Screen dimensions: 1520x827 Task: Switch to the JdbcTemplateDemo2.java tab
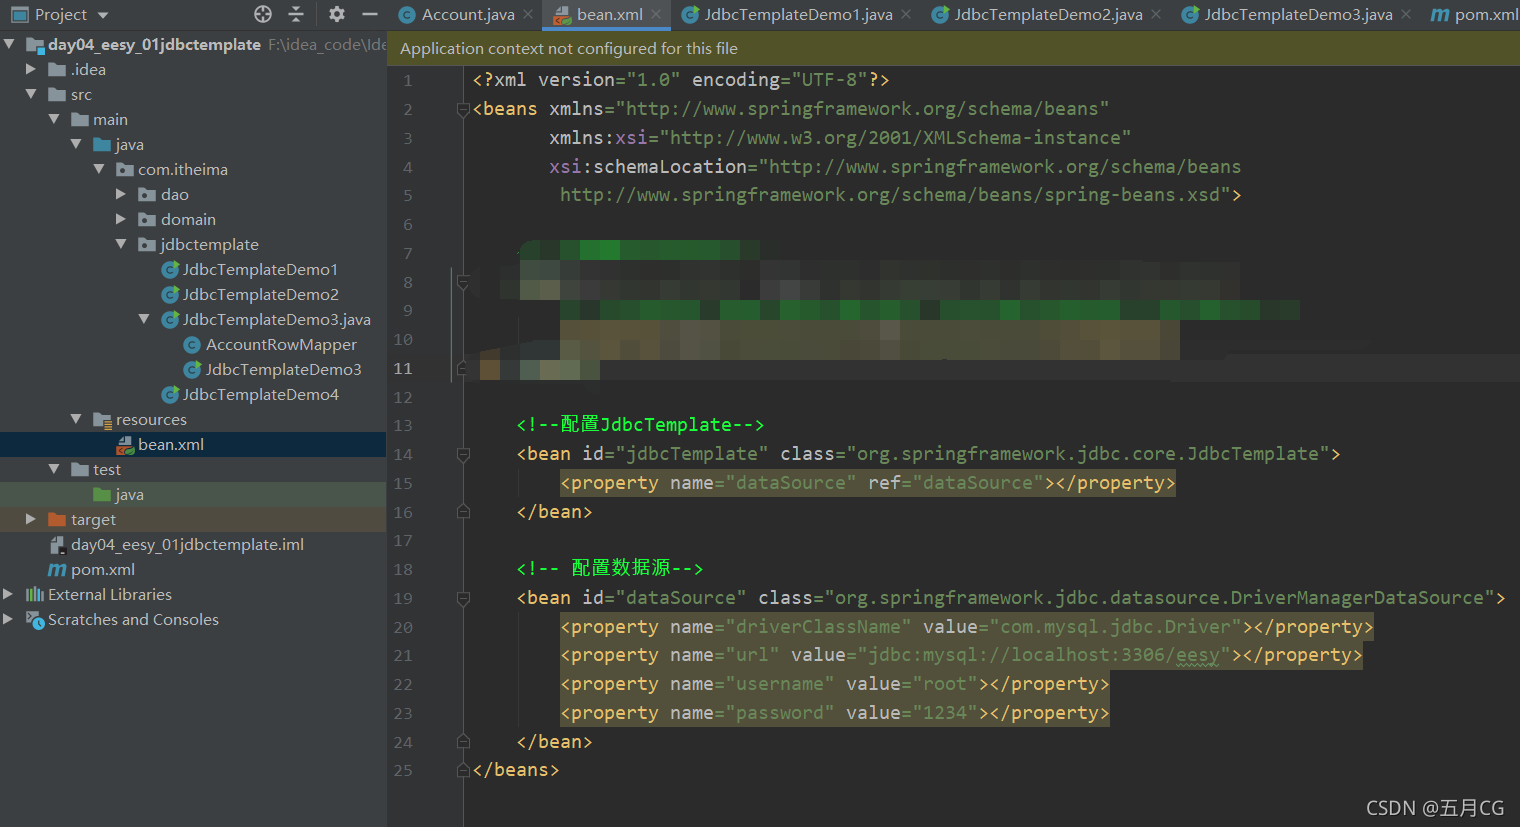click(x=1048, y=14)
